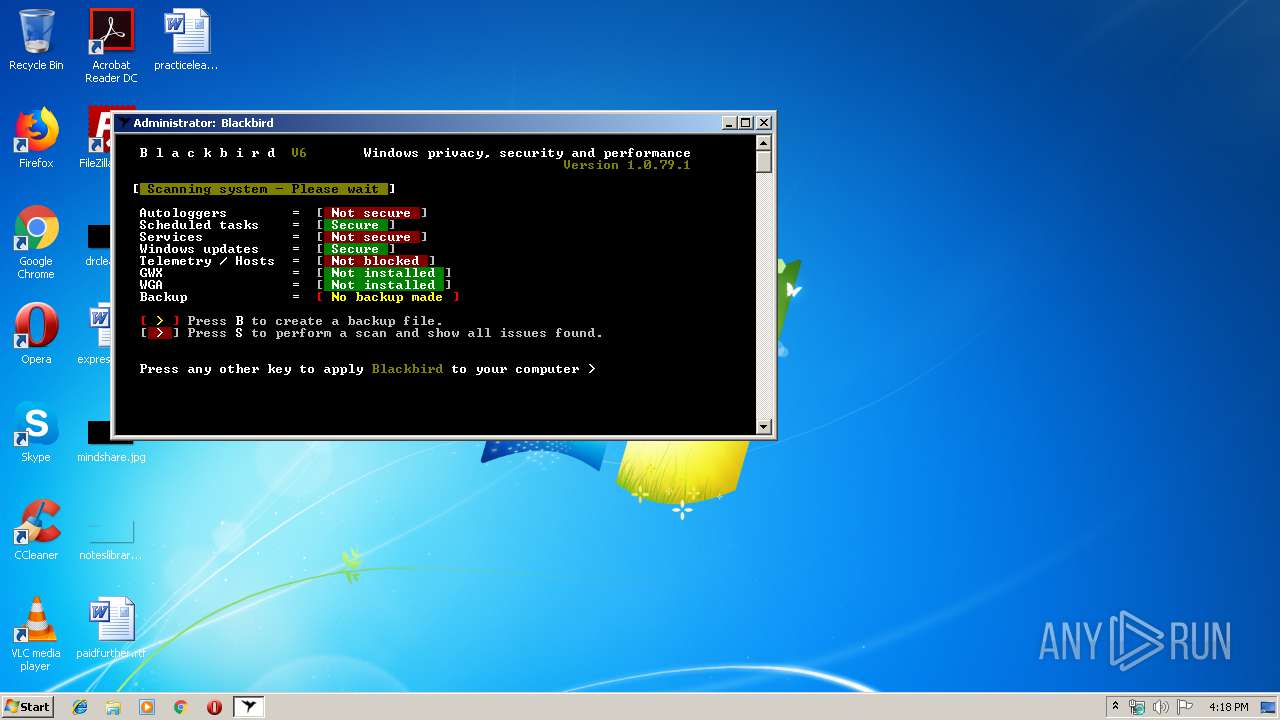Viewport: 1280px width, 720px height.
Task: Open VLC media player shortcut
Action: [x=36, y=634]
